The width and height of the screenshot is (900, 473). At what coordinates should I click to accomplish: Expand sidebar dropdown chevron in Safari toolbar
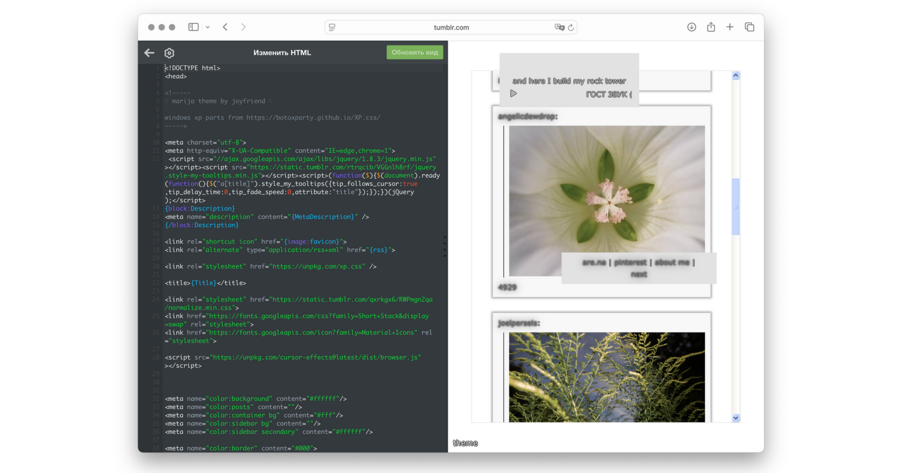tap(206, 27)
